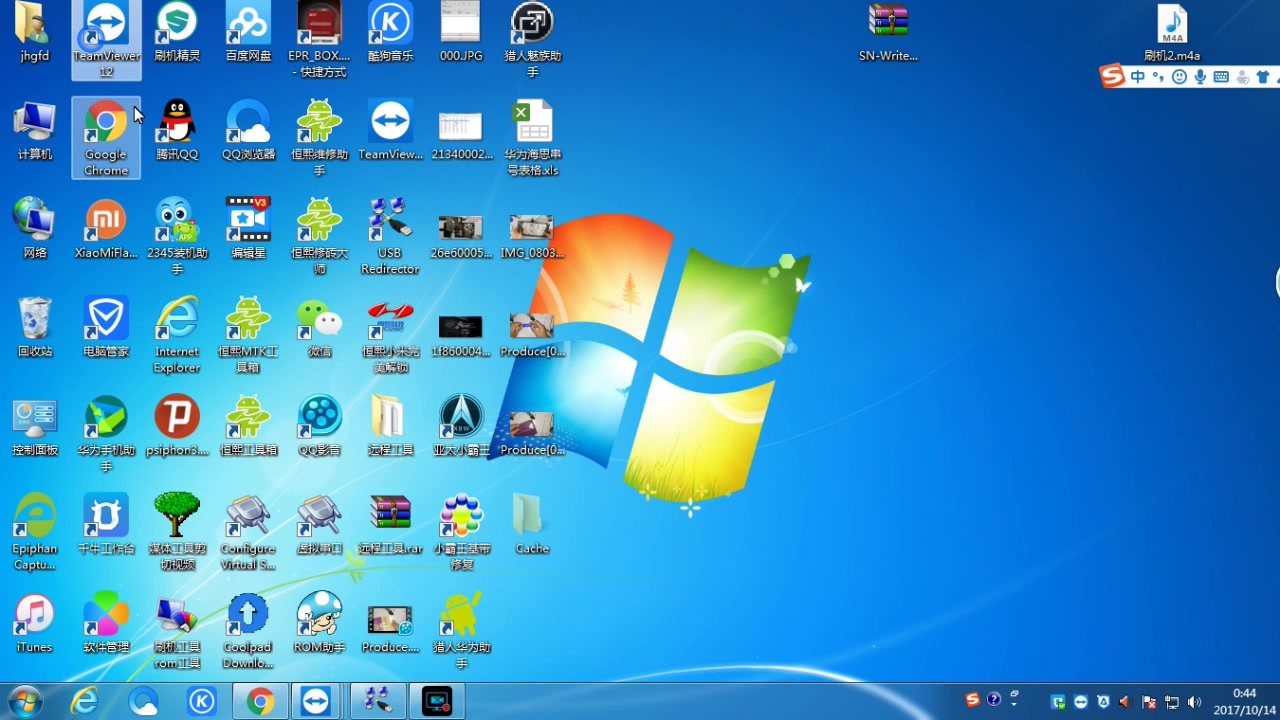Select the 猎人华为助手 desktop icon
1280x720 pixels.
click(461, 630)
